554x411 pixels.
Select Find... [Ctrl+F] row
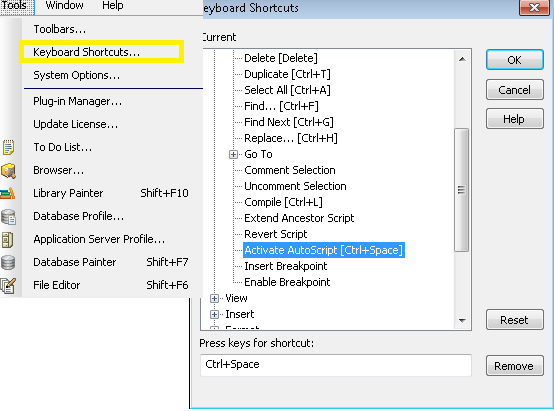click(281, 106)
